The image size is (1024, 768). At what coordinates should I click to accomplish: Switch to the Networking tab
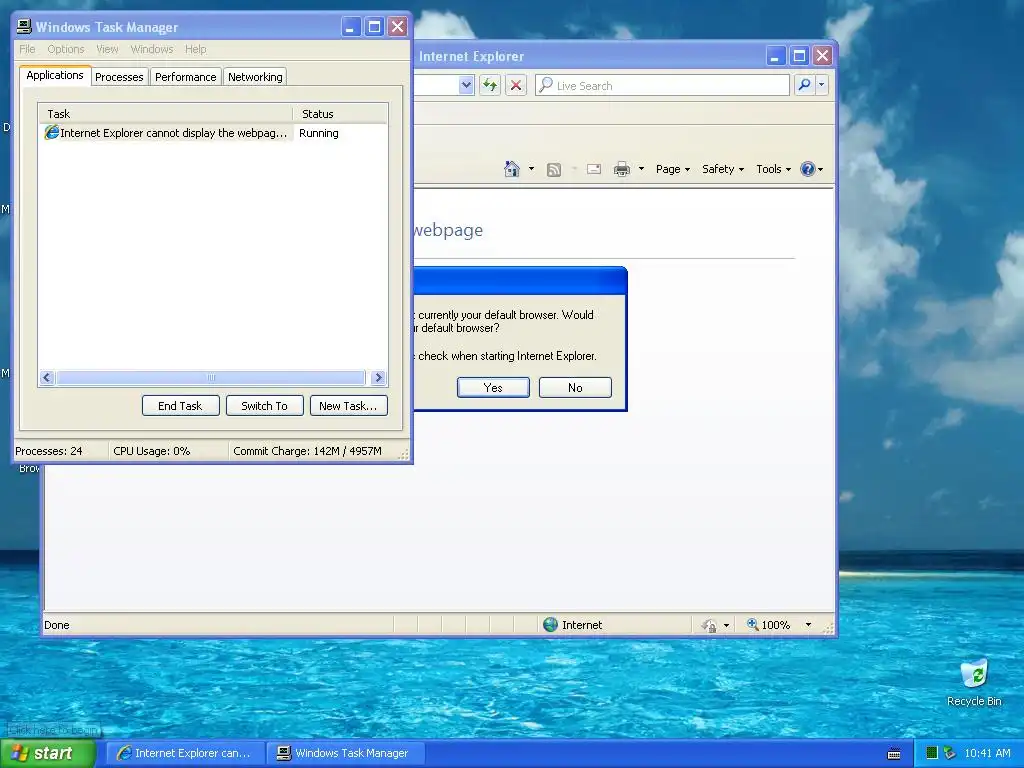pyautogui.click(x=255, y=77)
